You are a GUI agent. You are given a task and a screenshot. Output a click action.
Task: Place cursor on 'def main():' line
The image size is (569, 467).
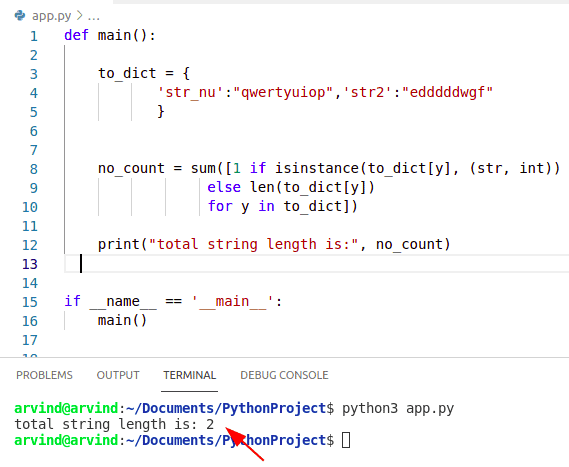(110, 36)
